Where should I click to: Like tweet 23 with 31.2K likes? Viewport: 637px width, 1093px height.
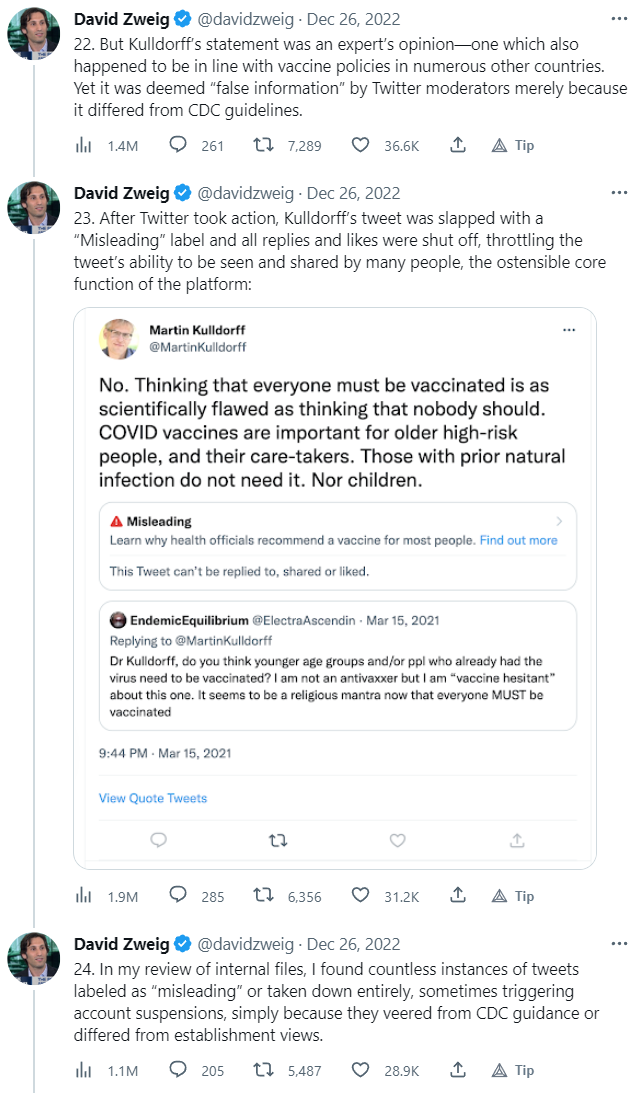coord(360,896)
